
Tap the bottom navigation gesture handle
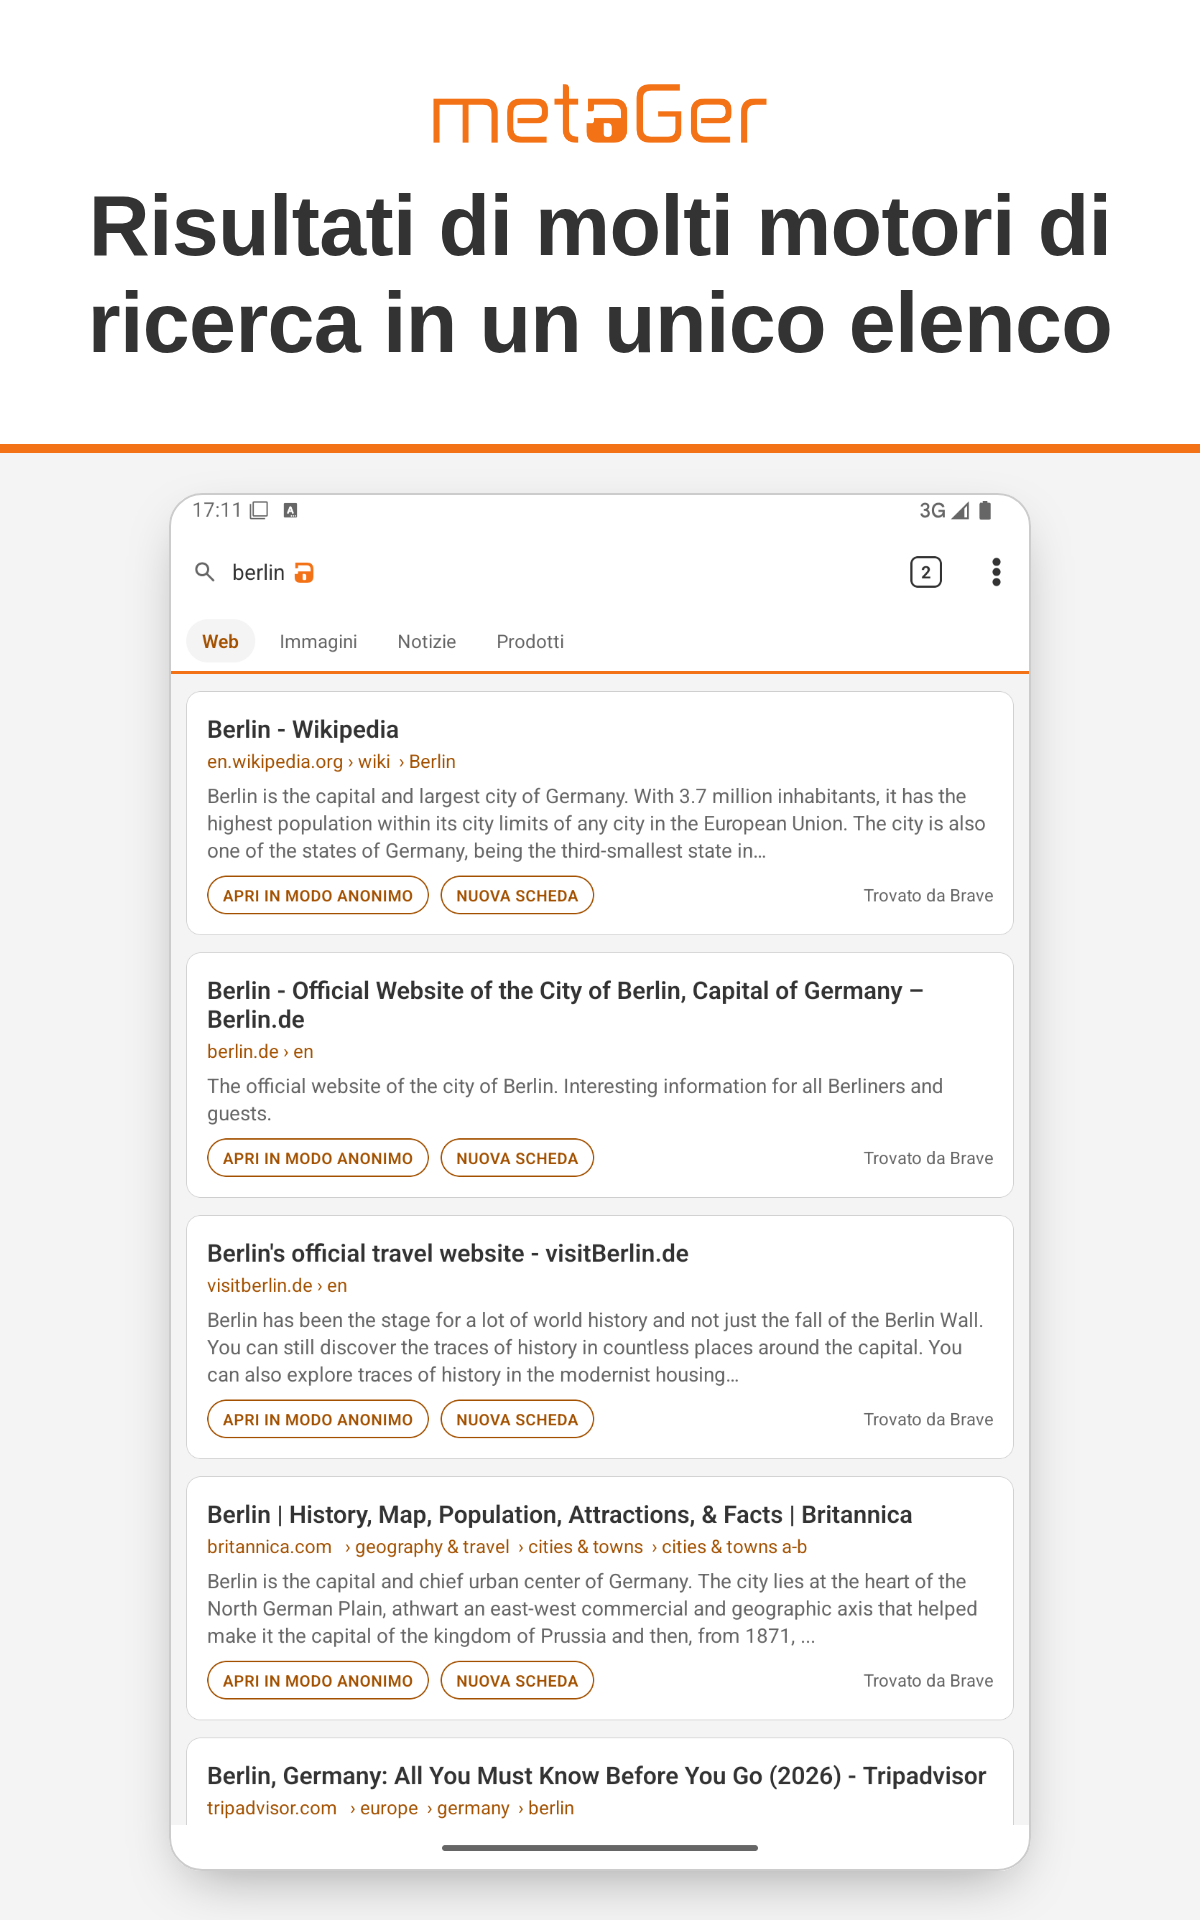click(x=600, y=1847)
